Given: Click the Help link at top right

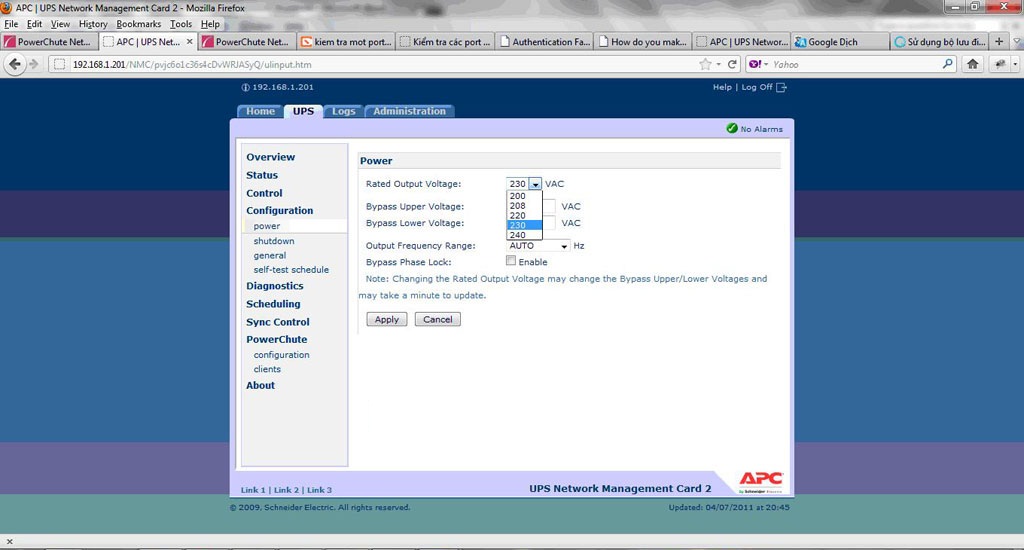Looking at the screenshot, I should click(x=722, y=87).
